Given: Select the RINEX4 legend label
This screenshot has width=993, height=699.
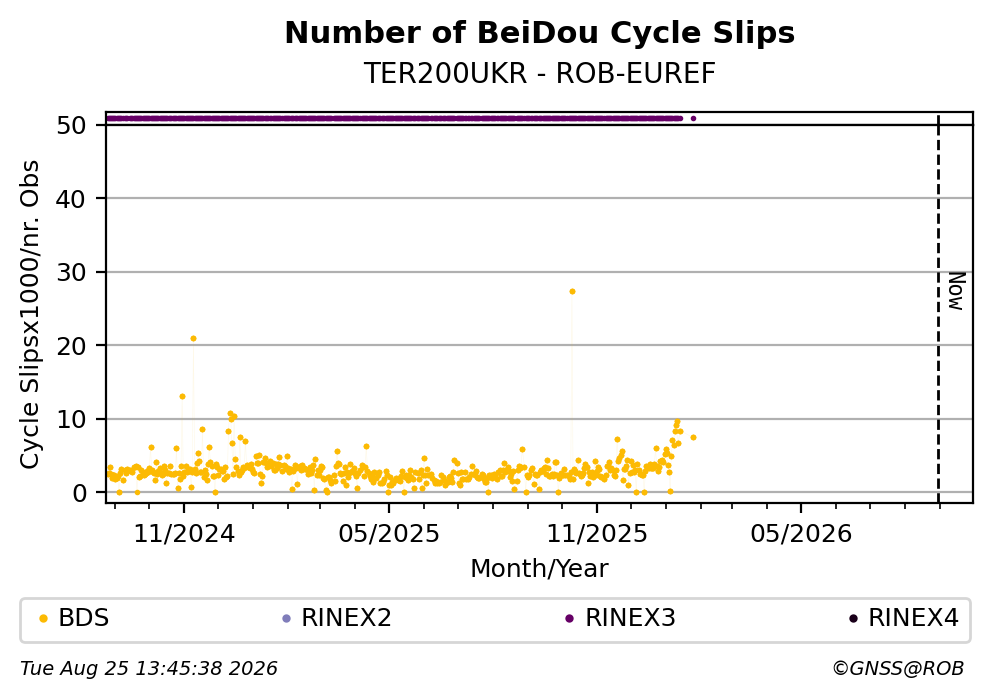Looking at the screenshot, I should coord(913,618).
